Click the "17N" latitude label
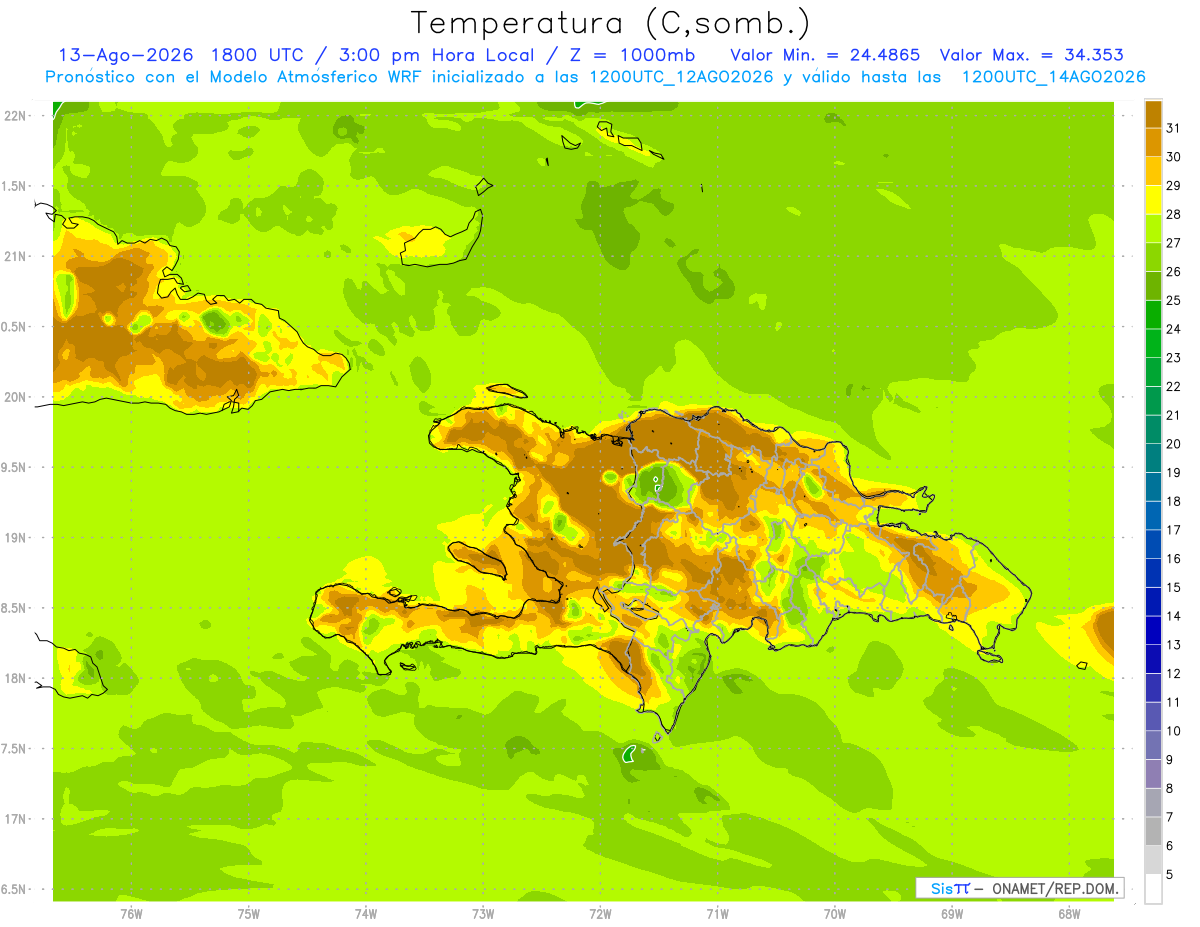The image size is (1200, 927). (x=15, y=819)
